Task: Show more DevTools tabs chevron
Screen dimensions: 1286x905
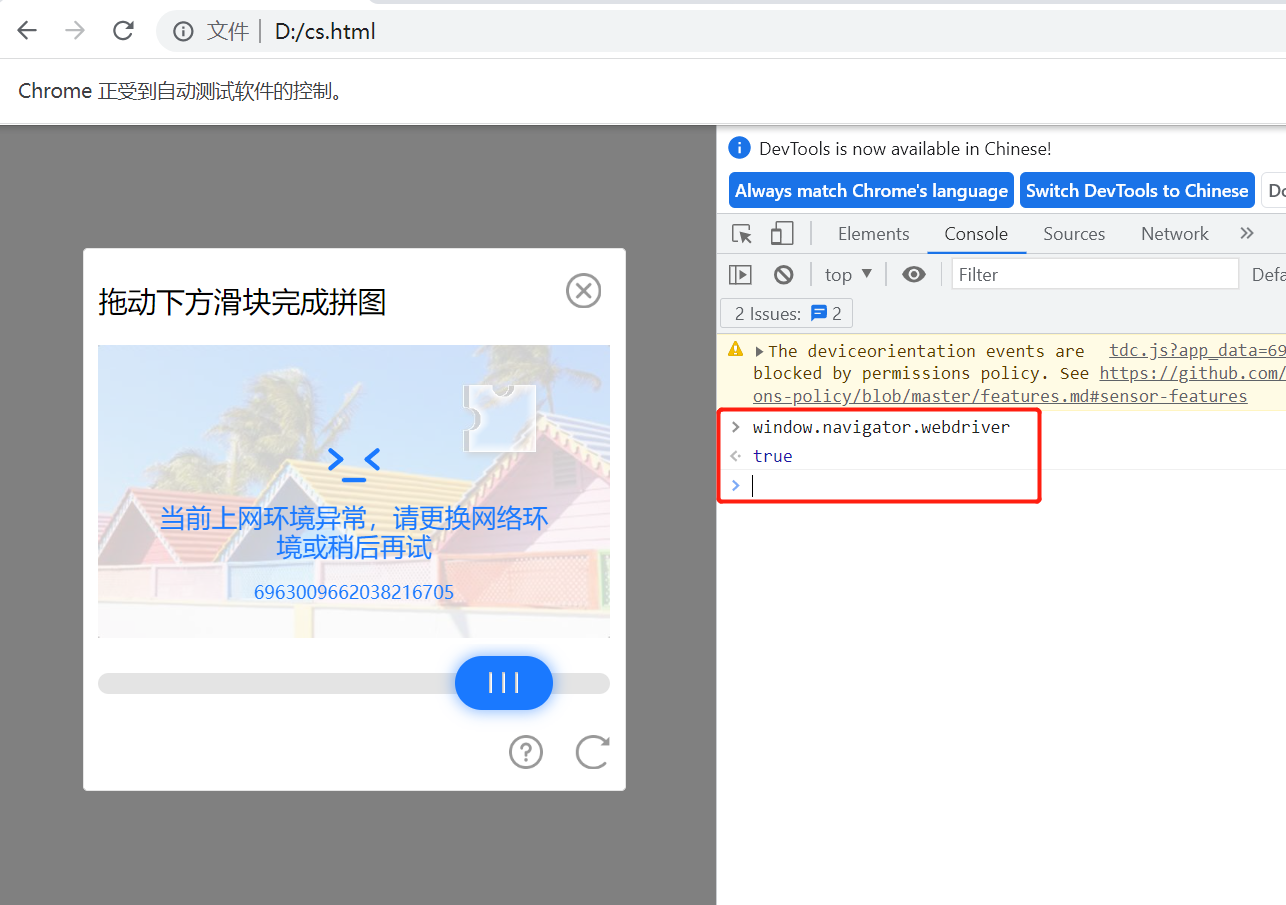Action: point(1246,234)
